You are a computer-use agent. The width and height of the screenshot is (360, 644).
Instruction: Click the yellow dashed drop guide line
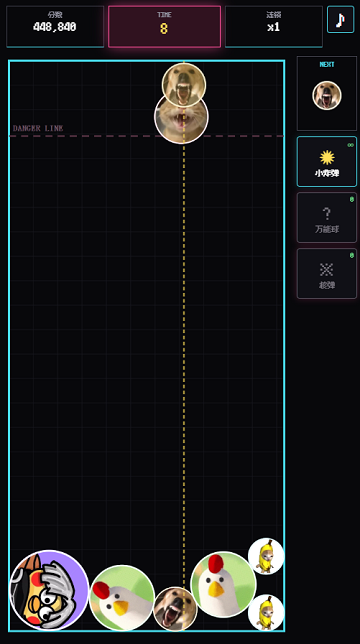[x=184, y=349]
